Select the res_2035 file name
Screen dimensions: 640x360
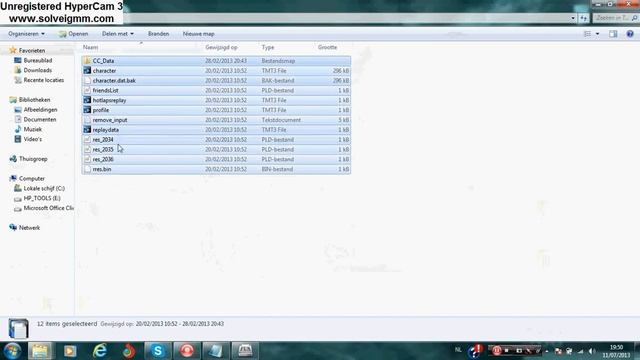tap(103, 149)
